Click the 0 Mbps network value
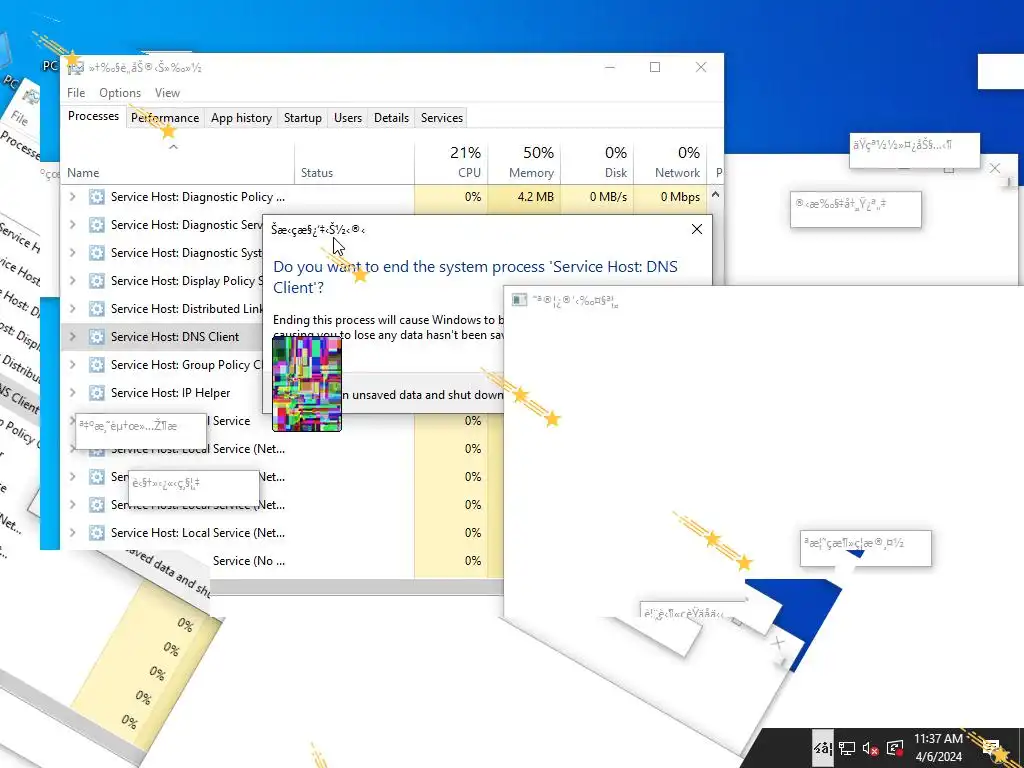The image size is (1024, 768). [680, 197]
